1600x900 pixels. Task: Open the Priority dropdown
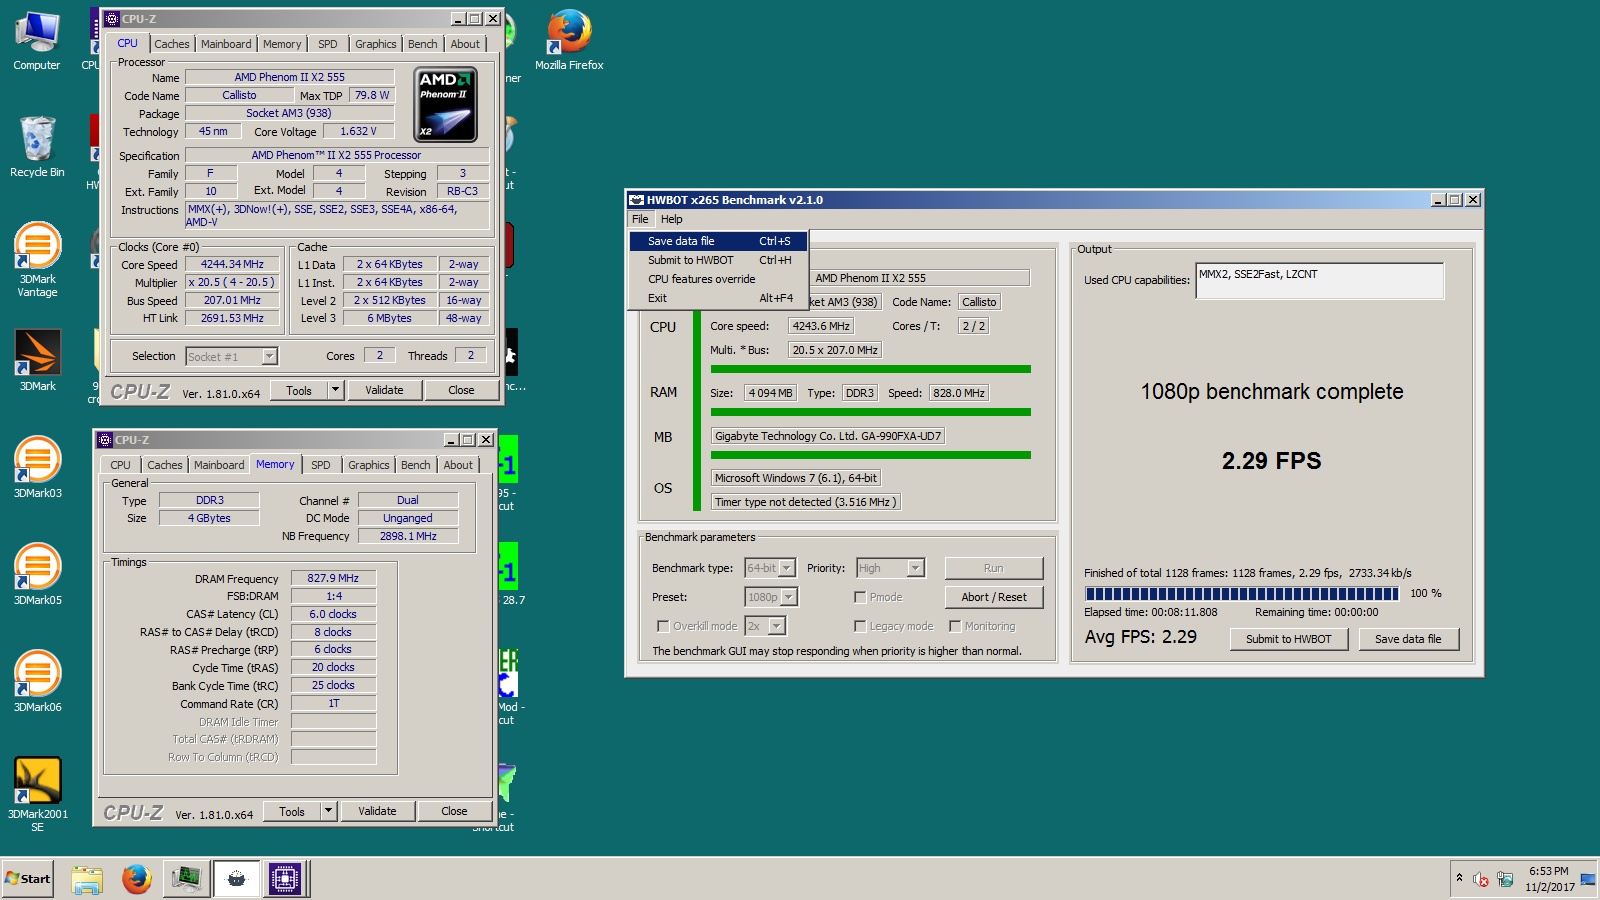click(x=915, y=568)
